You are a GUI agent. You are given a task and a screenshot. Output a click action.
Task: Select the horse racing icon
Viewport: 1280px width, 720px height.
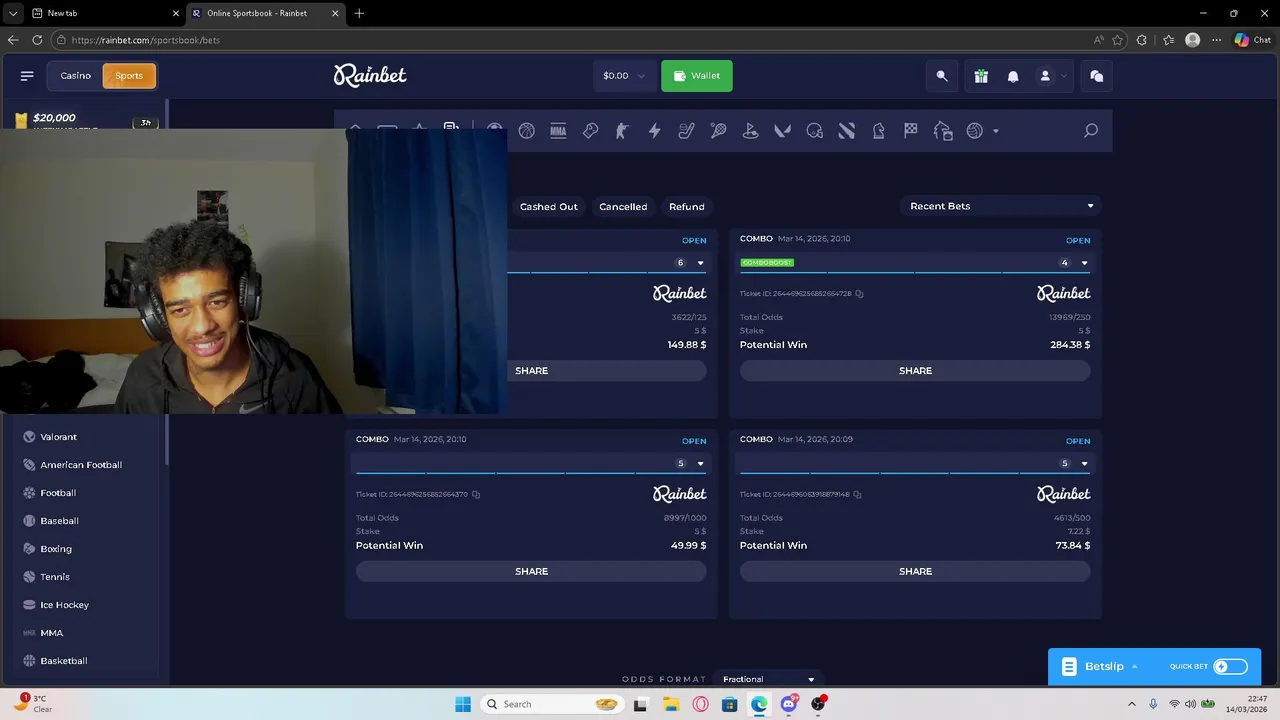point(942,131)
